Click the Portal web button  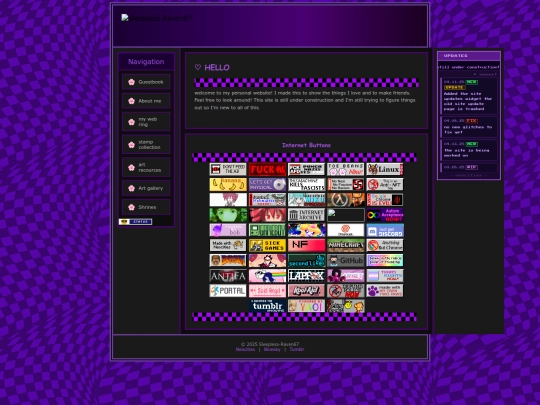(228, 291)
